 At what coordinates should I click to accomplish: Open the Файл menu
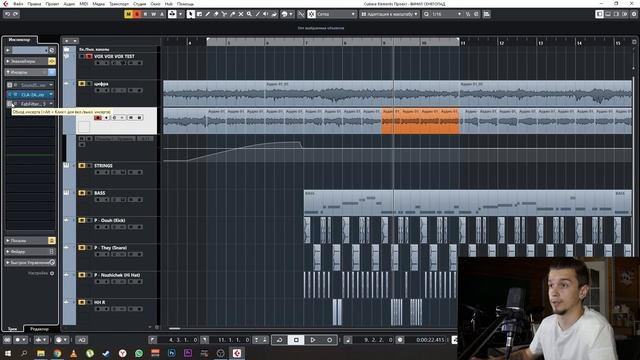click(18, 4)
